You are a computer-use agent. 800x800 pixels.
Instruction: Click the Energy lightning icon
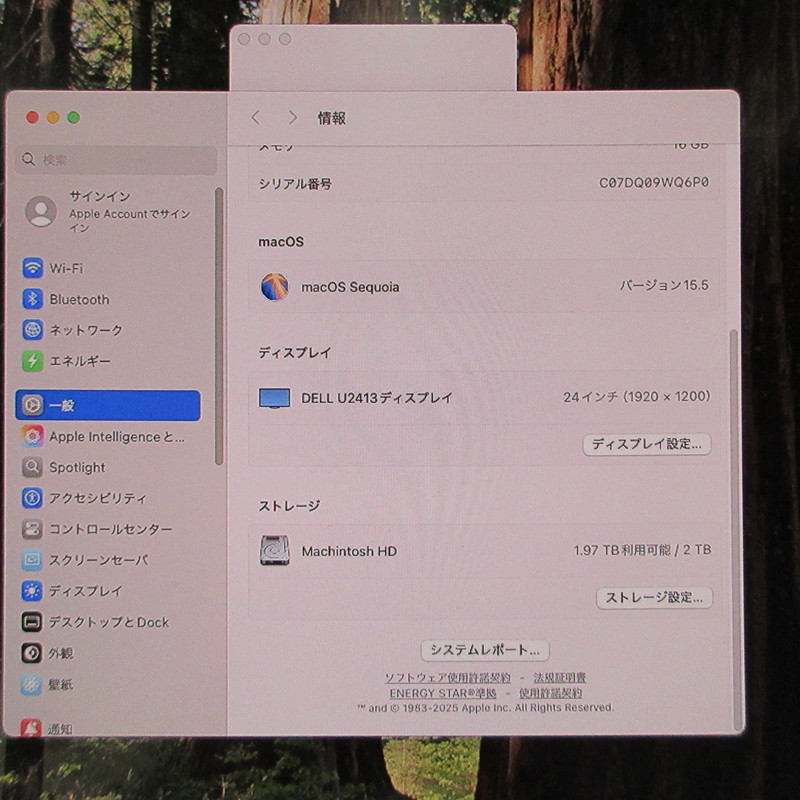[33, 361]
